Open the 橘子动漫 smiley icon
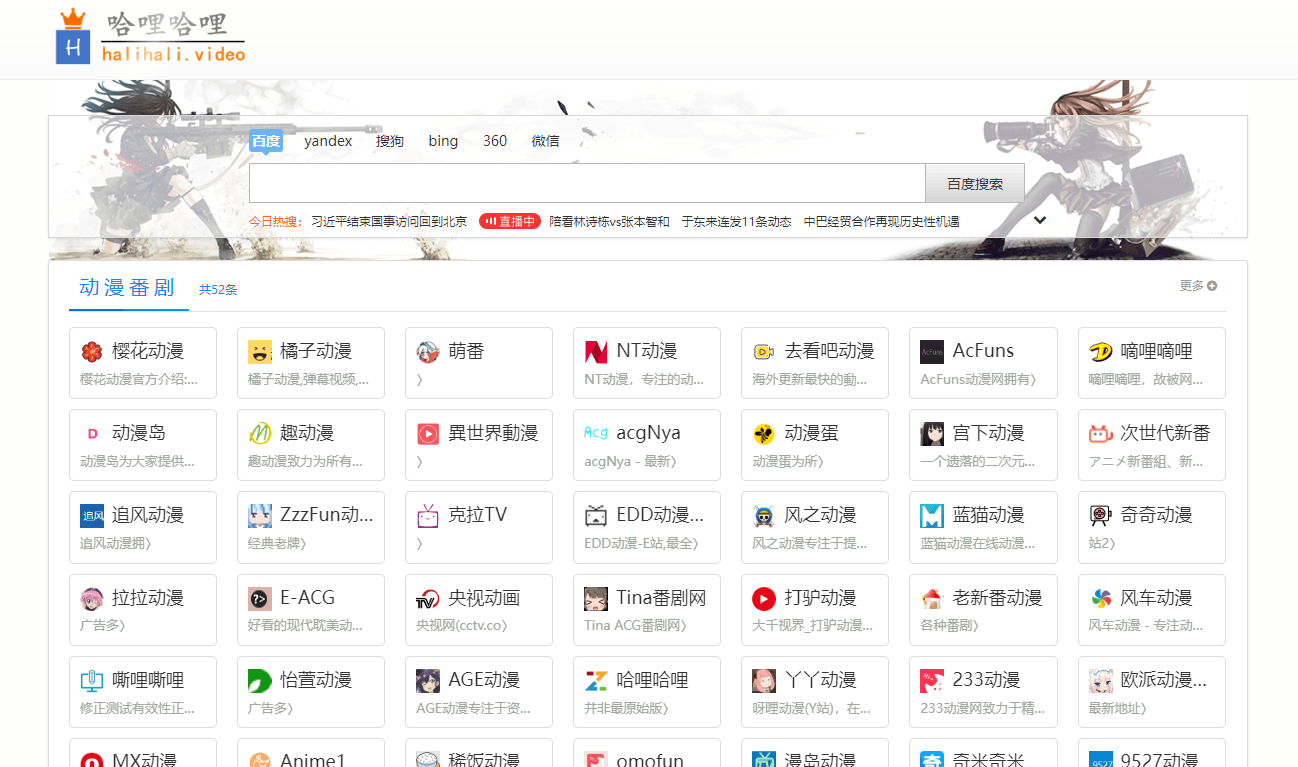1298x767 pixels. pos(260,352)
